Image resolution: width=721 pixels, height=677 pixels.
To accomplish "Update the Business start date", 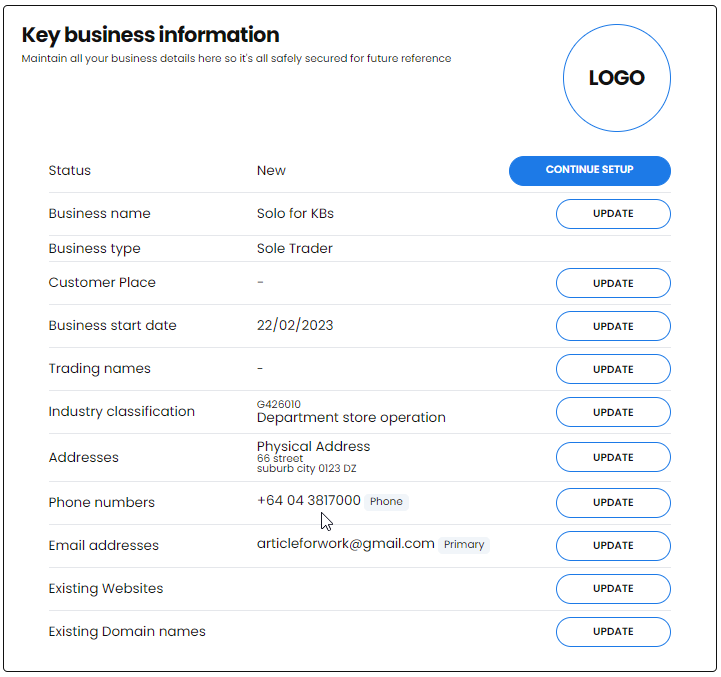I will coord(613,326).
